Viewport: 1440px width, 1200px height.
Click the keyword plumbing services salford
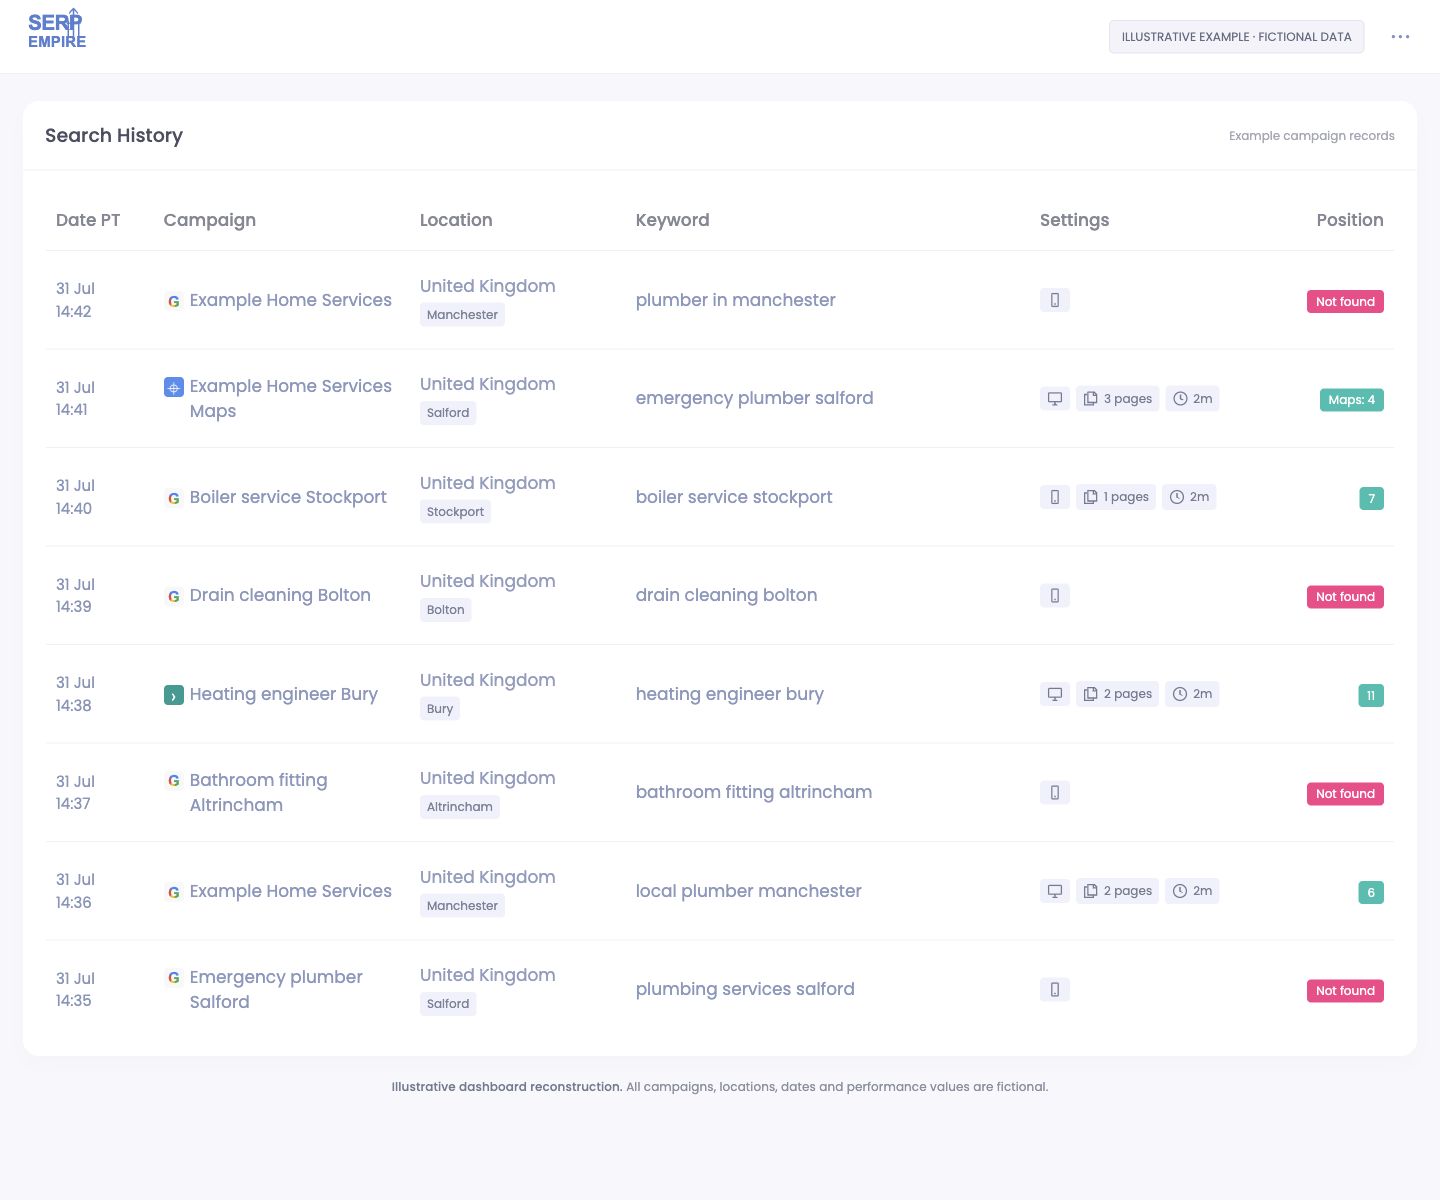745,989
